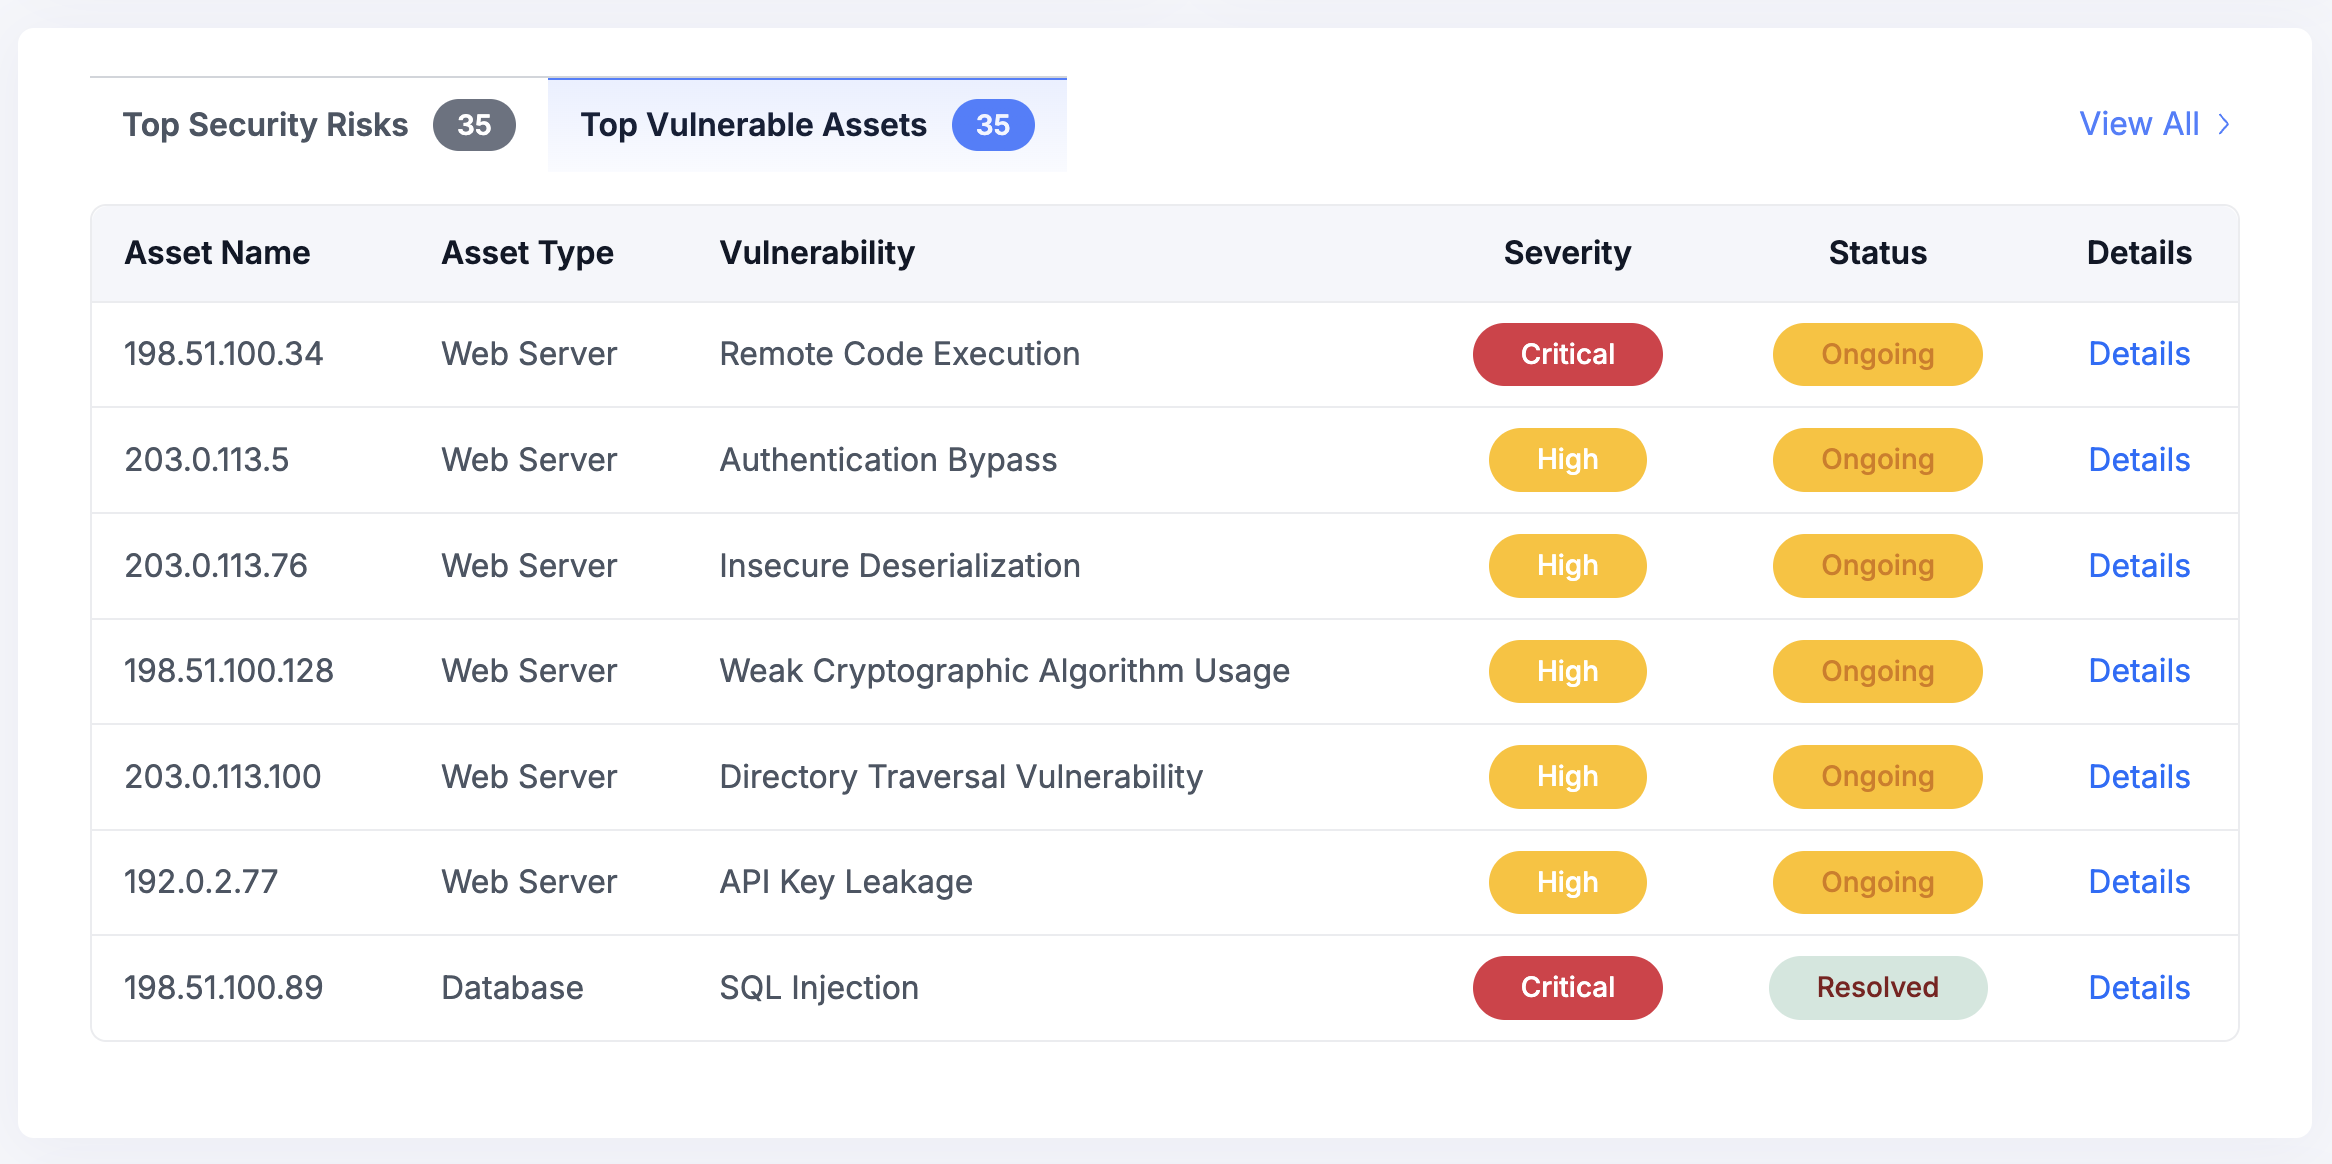2332x1164 pixels.
Task: Click the Resolved status on 198.51.100.89
Action: tap(1877, 987)
